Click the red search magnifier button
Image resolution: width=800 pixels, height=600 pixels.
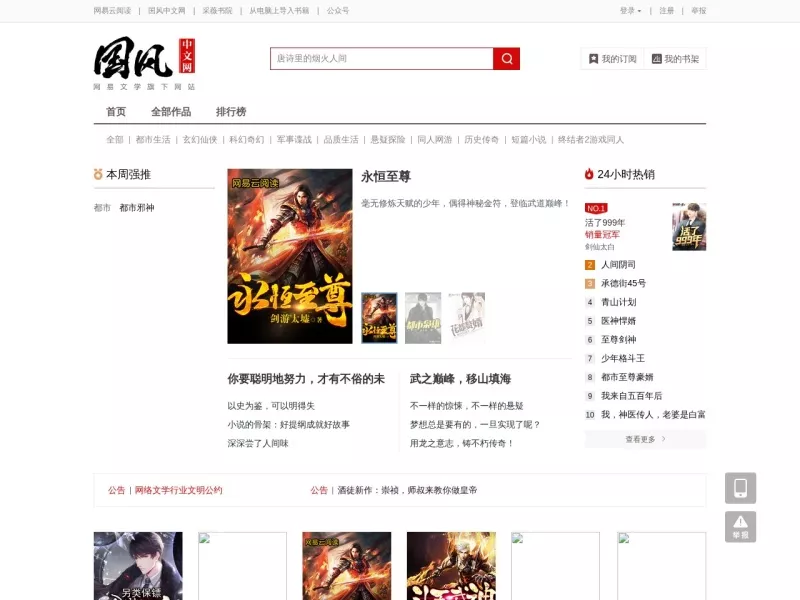click(506, 59)
